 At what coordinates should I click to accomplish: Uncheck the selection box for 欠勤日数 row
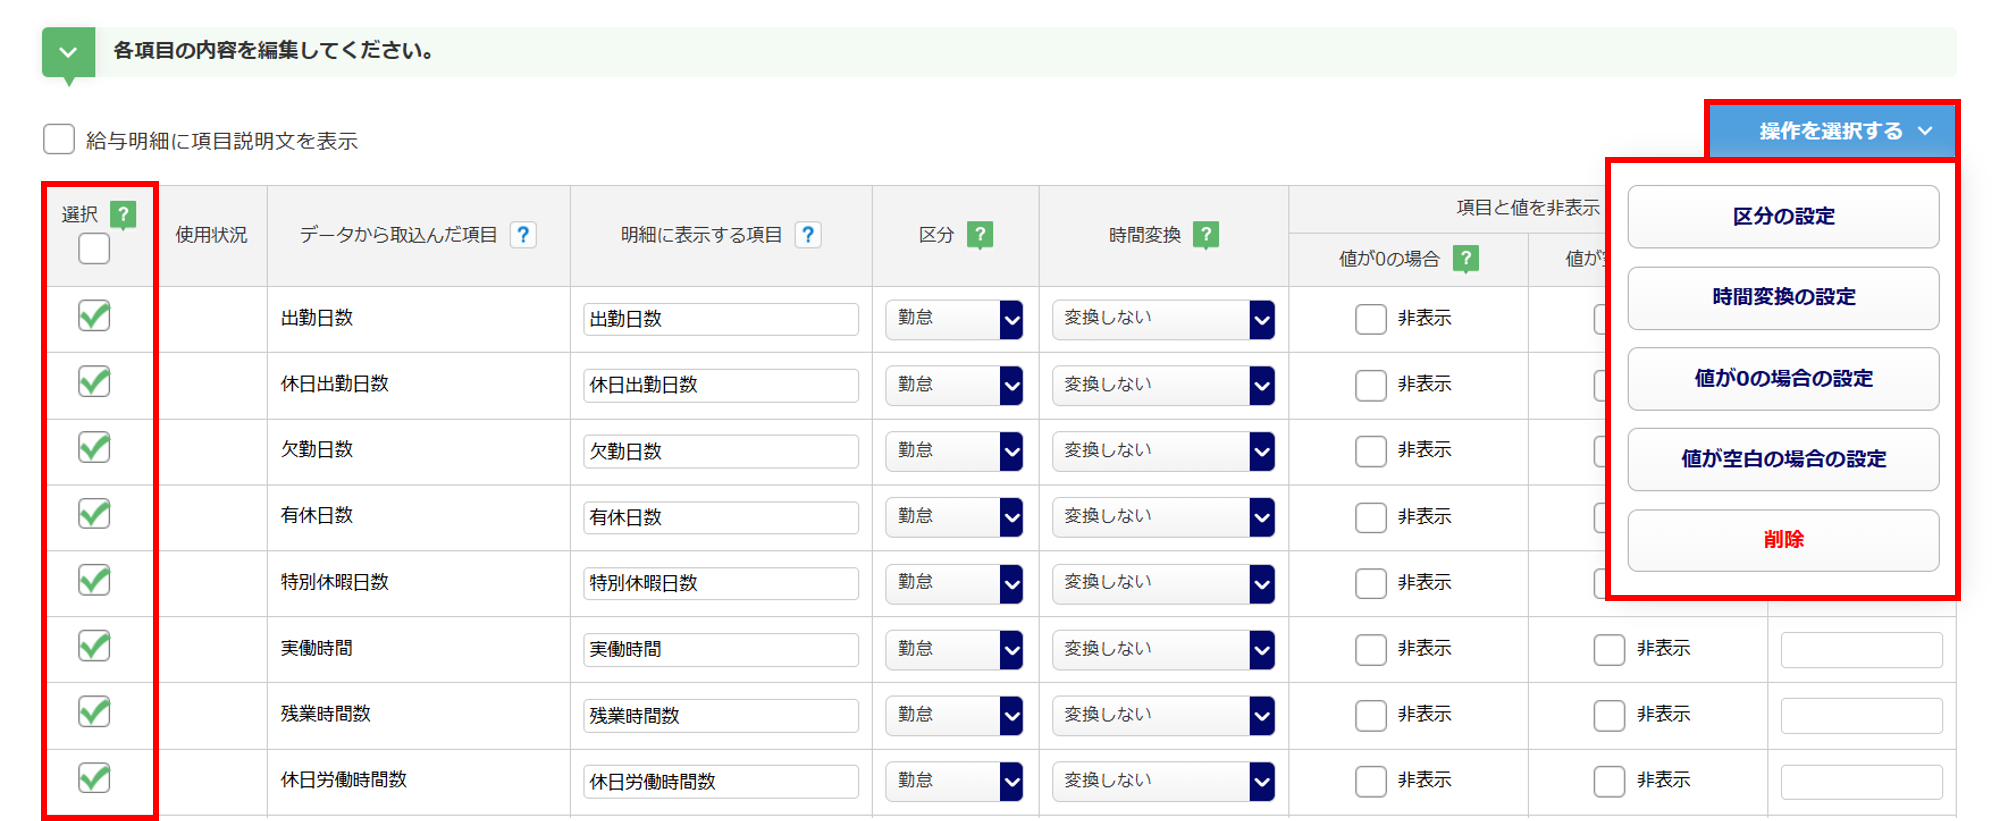tap(94, 448)
